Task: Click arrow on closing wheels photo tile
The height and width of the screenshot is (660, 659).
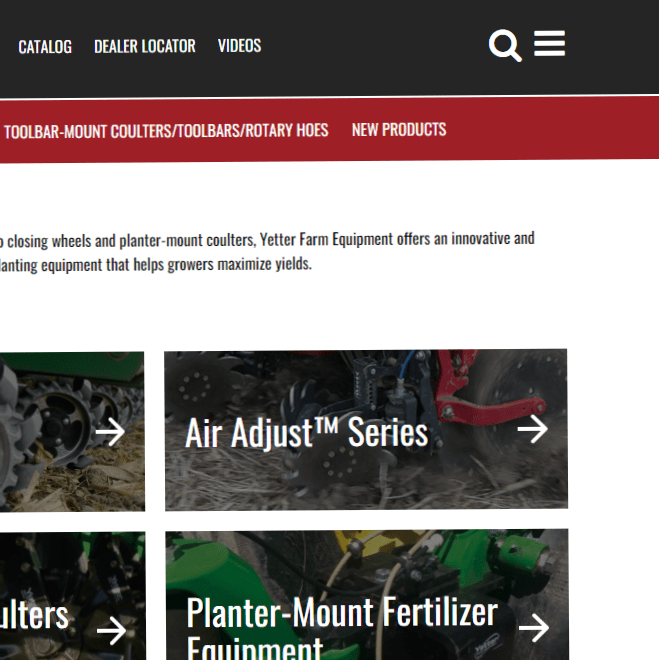Action: [110, 432]
